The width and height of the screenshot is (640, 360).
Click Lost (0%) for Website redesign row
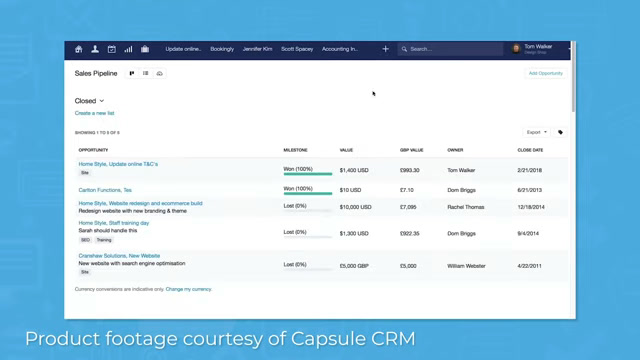click(295, 206)
